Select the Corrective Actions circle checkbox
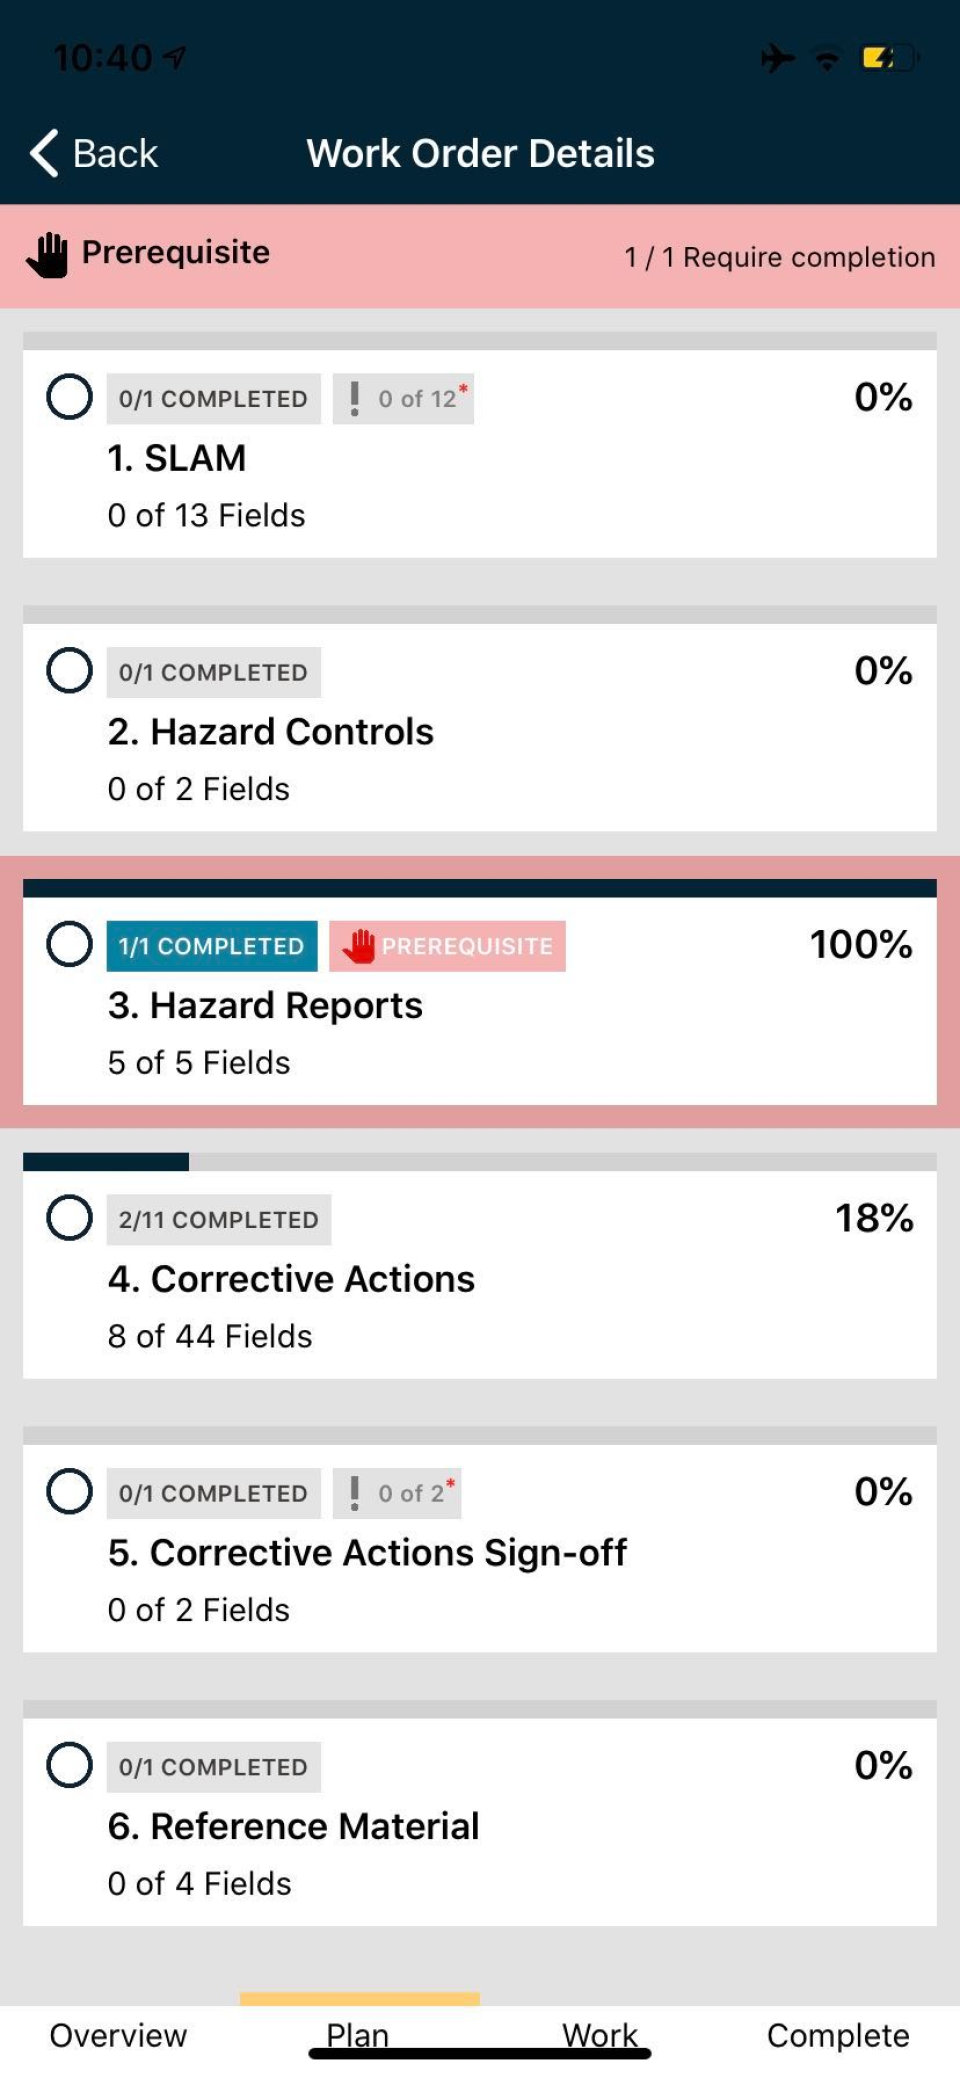This screenshot has width=960, height=2078. coord(69,1218)
